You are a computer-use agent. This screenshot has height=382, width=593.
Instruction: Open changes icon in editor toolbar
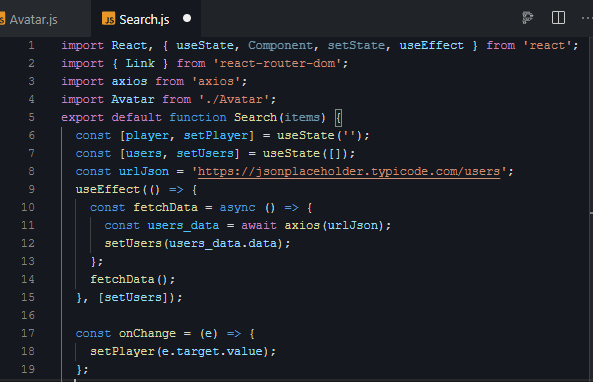[528, 17]
